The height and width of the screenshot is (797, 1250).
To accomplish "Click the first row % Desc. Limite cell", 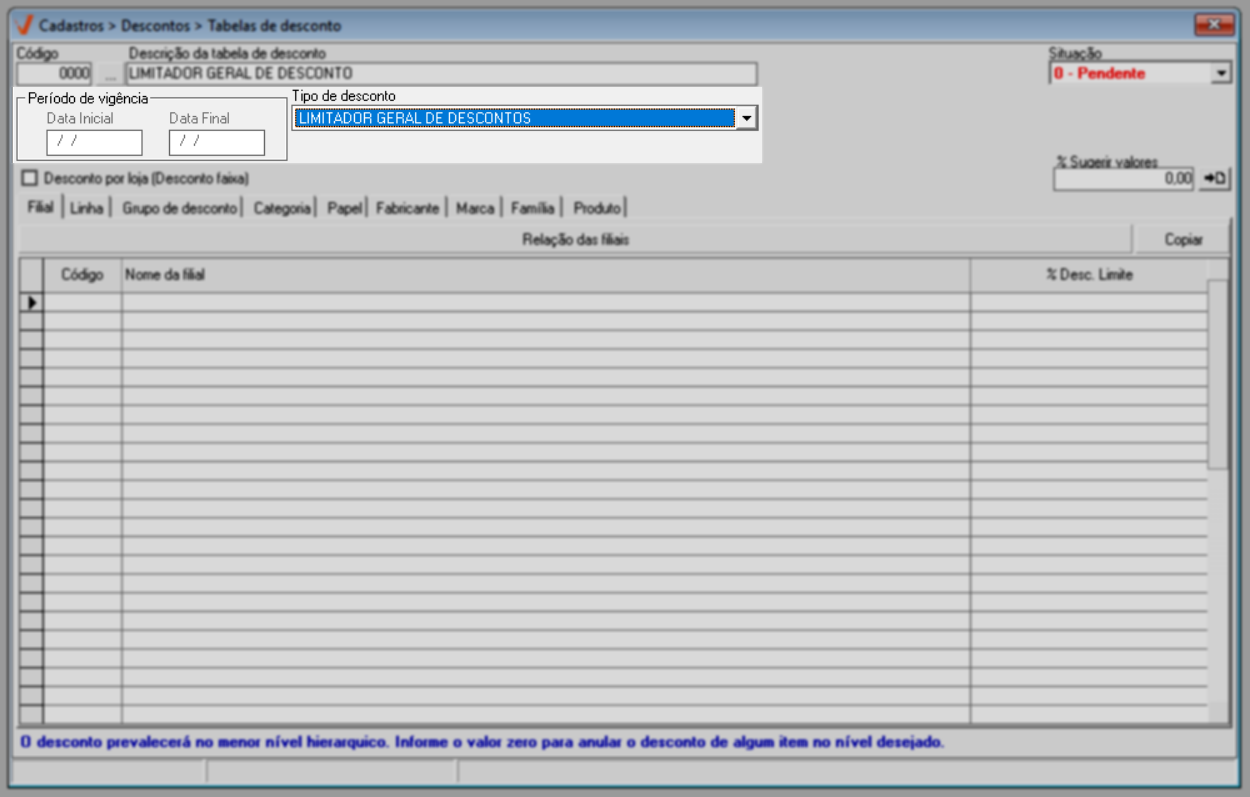I will tap(1089, 302).
